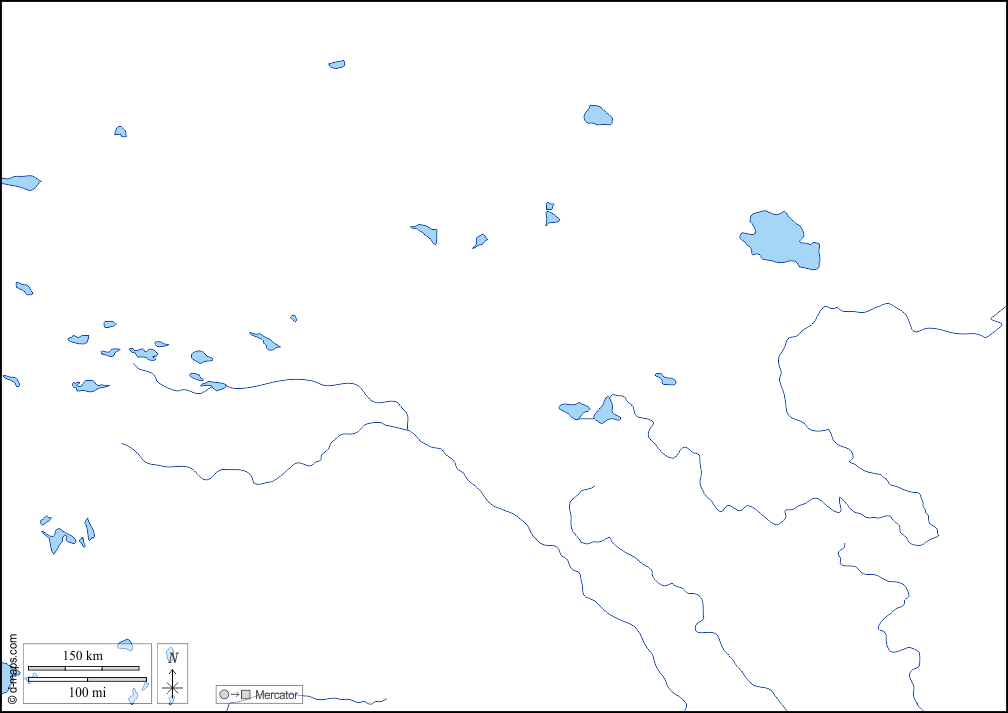This screenshot has height=713, width=1008.
Task: Click the Mercator projection label
Action: [x=276, y=695]
